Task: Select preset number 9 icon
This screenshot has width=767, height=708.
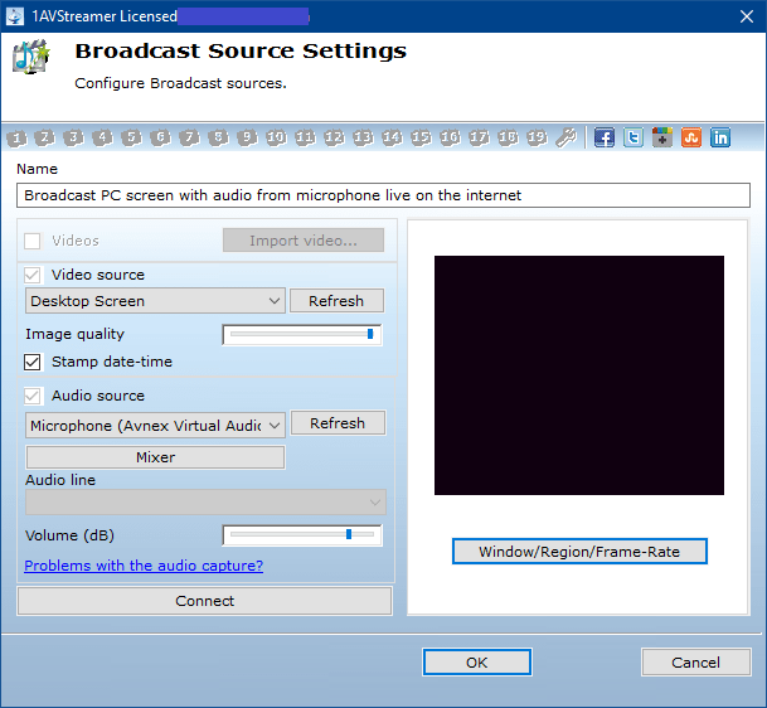Action: (247, 138)
